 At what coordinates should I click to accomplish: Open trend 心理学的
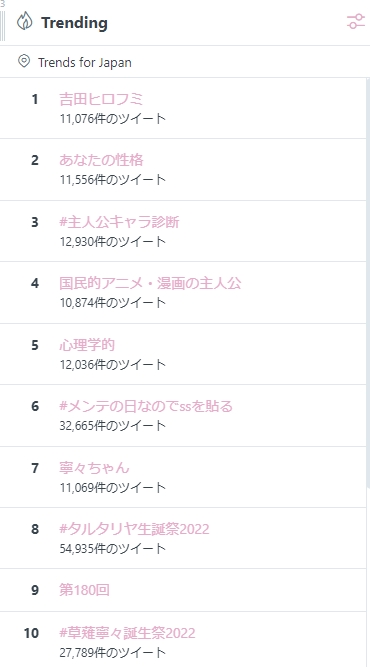87,345
